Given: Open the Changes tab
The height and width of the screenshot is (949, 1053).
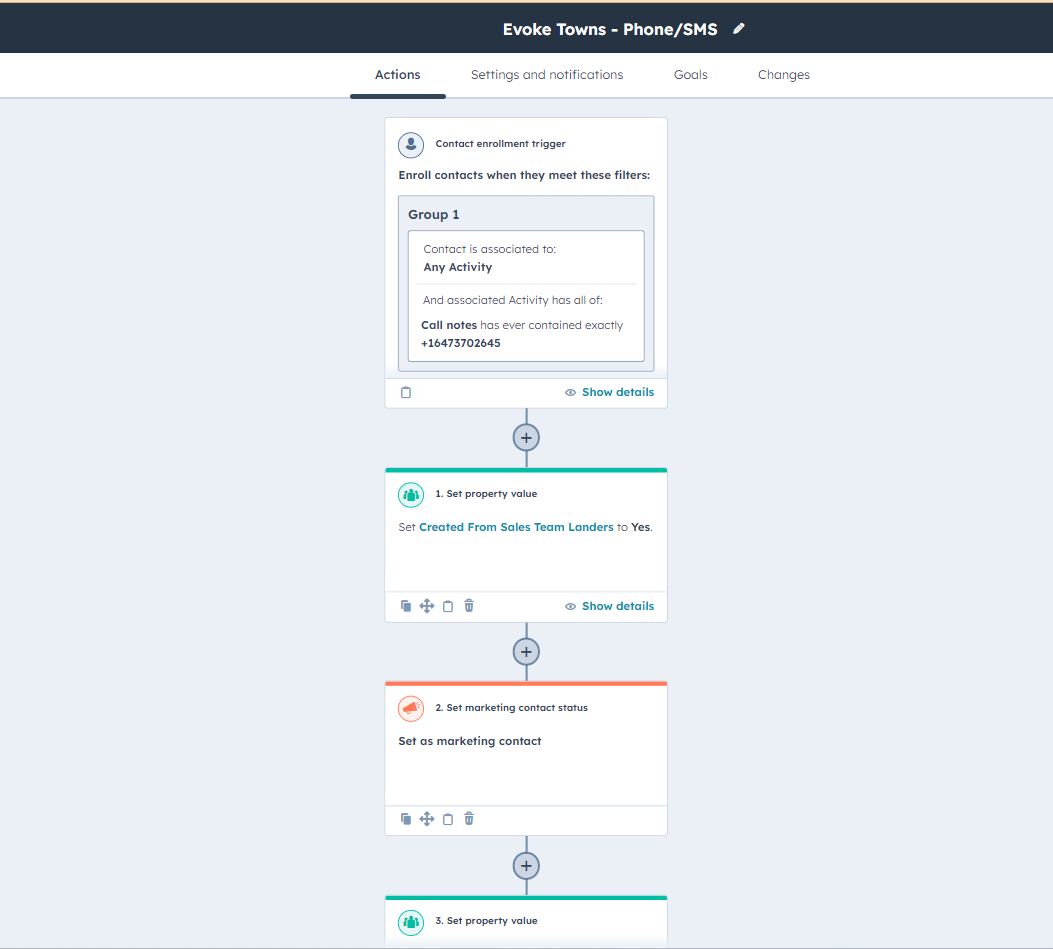Looking at the screenshot, I should coord(784,75).
